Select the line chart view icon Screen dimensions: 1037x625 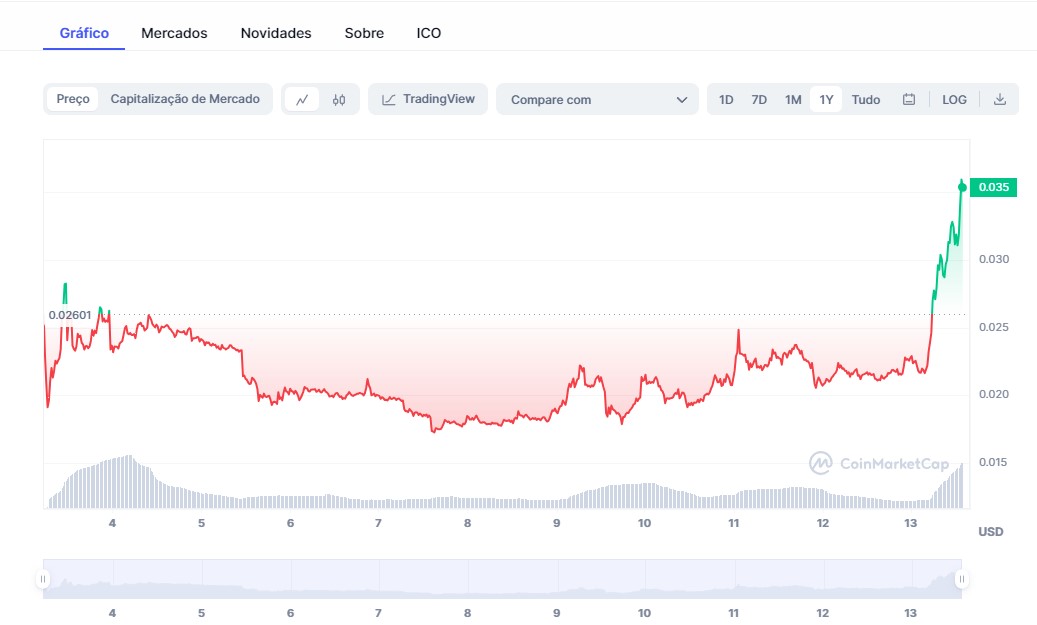pos(301,100)
